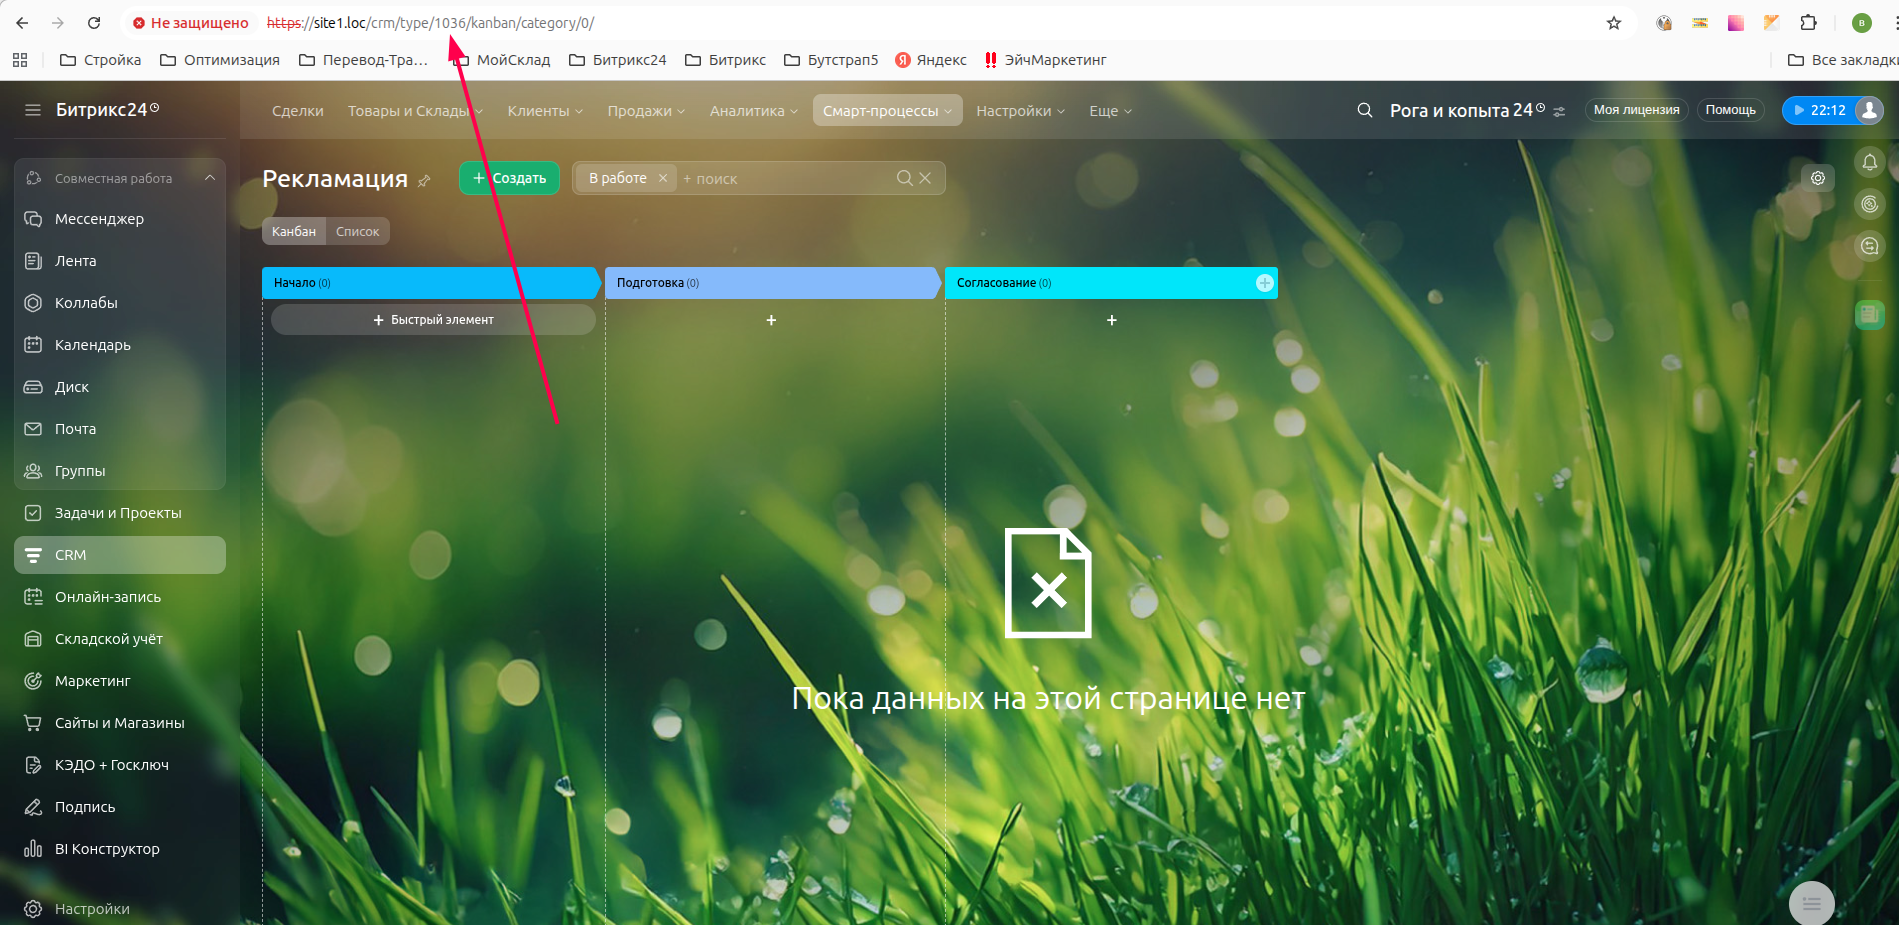1899x925 pixels.
Task: Open the hamburger menu beside Битрикс24
Action: tap(33, 110)
